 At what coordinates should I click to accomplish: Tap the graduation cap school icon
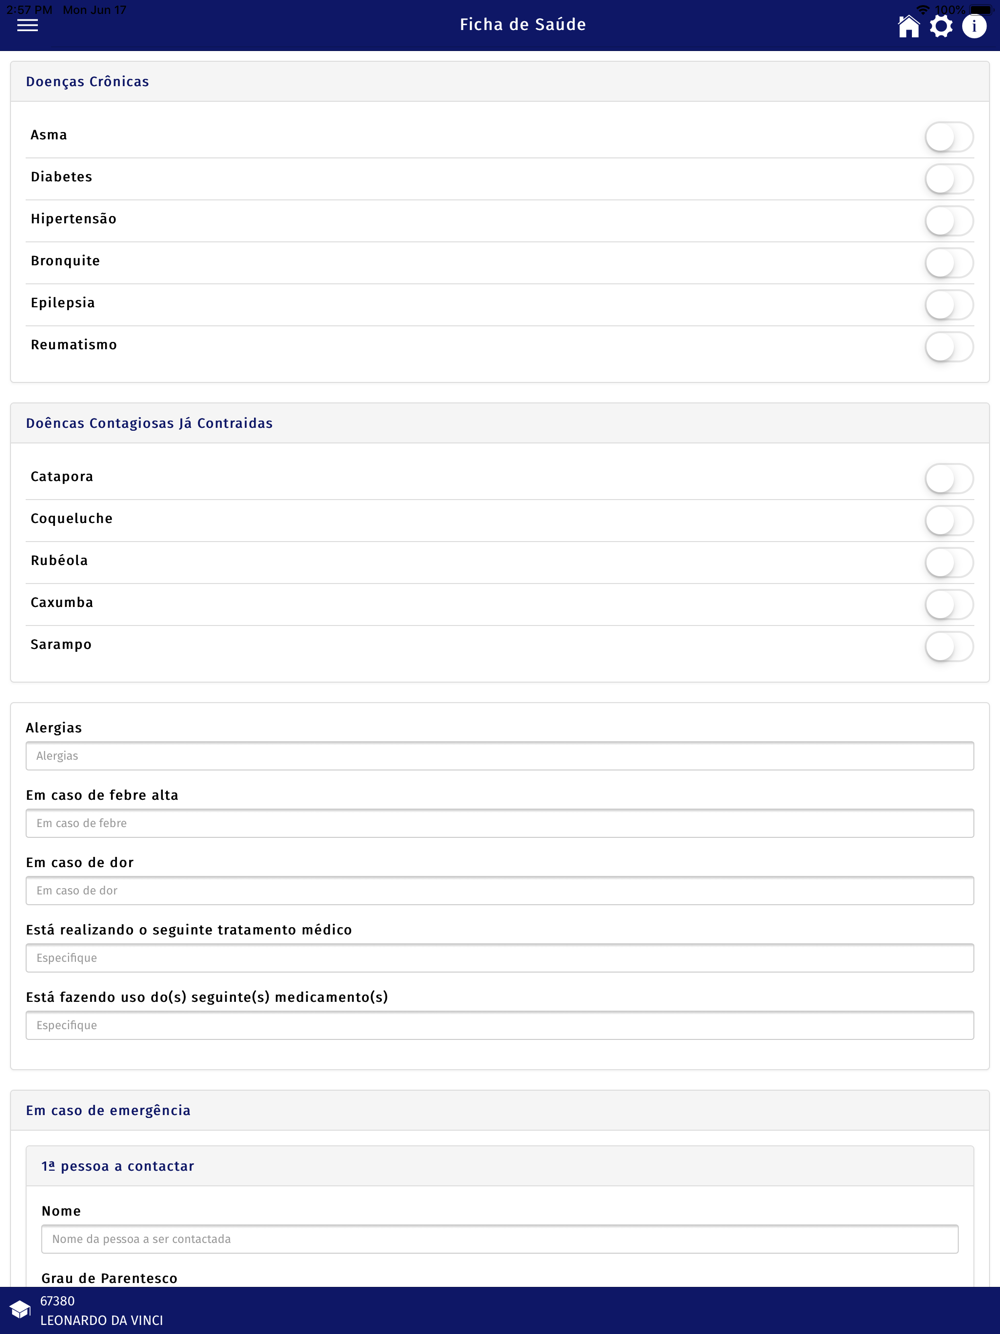point(20,1310)
